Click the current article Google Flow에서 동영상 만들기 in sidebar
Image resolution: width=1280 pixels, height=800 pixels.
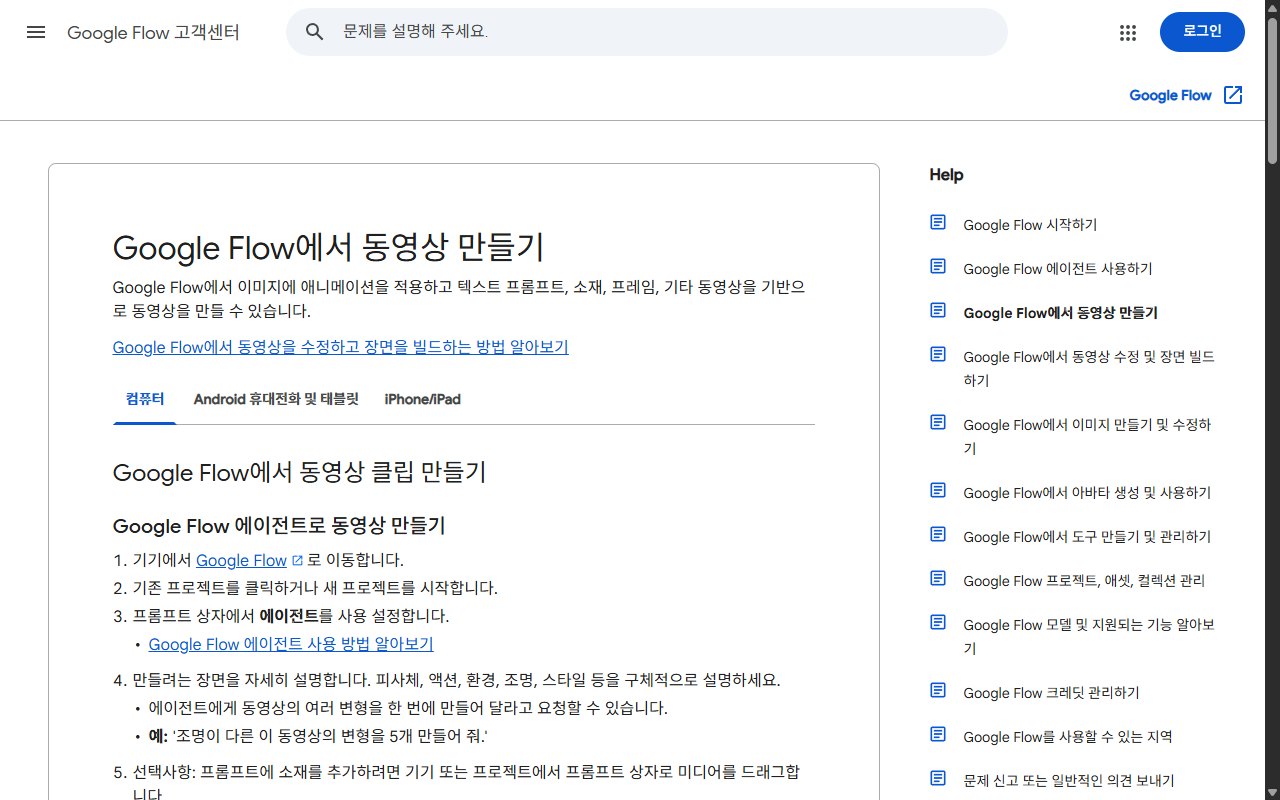tap(1060, 313)
